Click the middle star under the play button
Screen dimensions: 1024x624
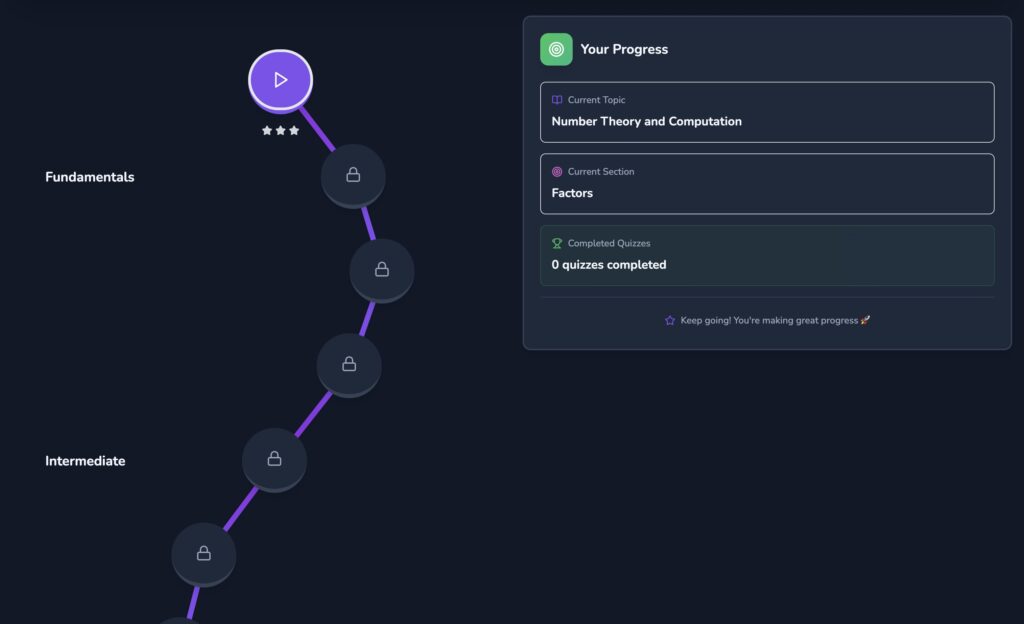pyautogui.click(x=281, y=131)
